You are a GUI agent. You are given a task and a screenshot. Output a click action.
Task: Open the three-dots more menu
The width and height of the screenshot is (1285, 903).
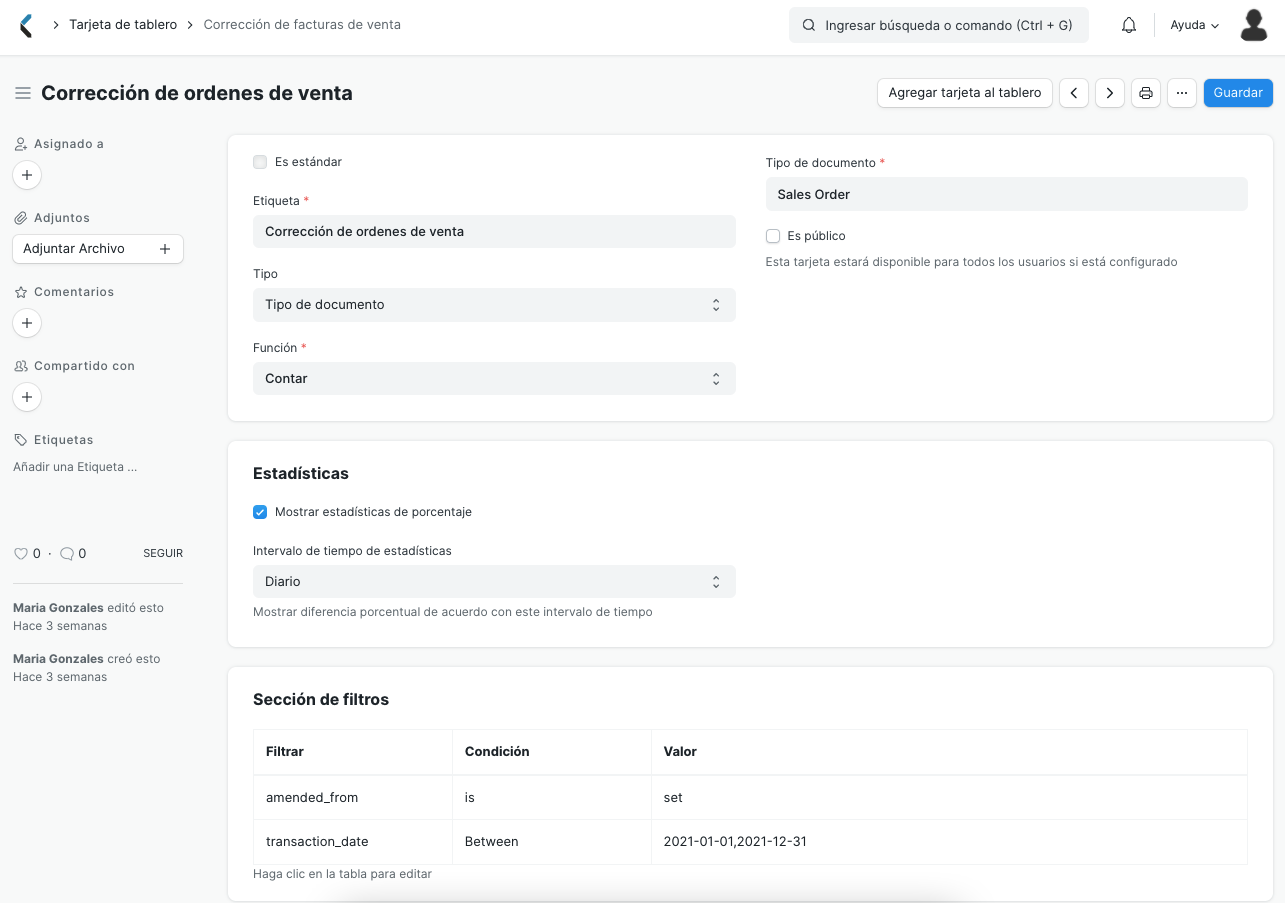pos(1182,93)
